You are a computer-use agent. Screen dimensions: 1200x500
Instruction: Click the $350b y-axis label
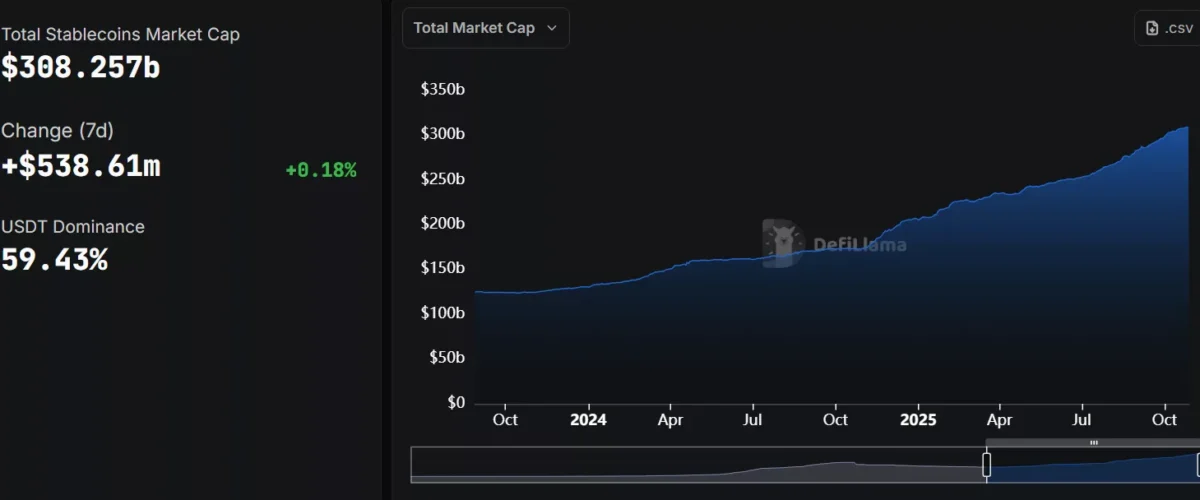[442, 89]
